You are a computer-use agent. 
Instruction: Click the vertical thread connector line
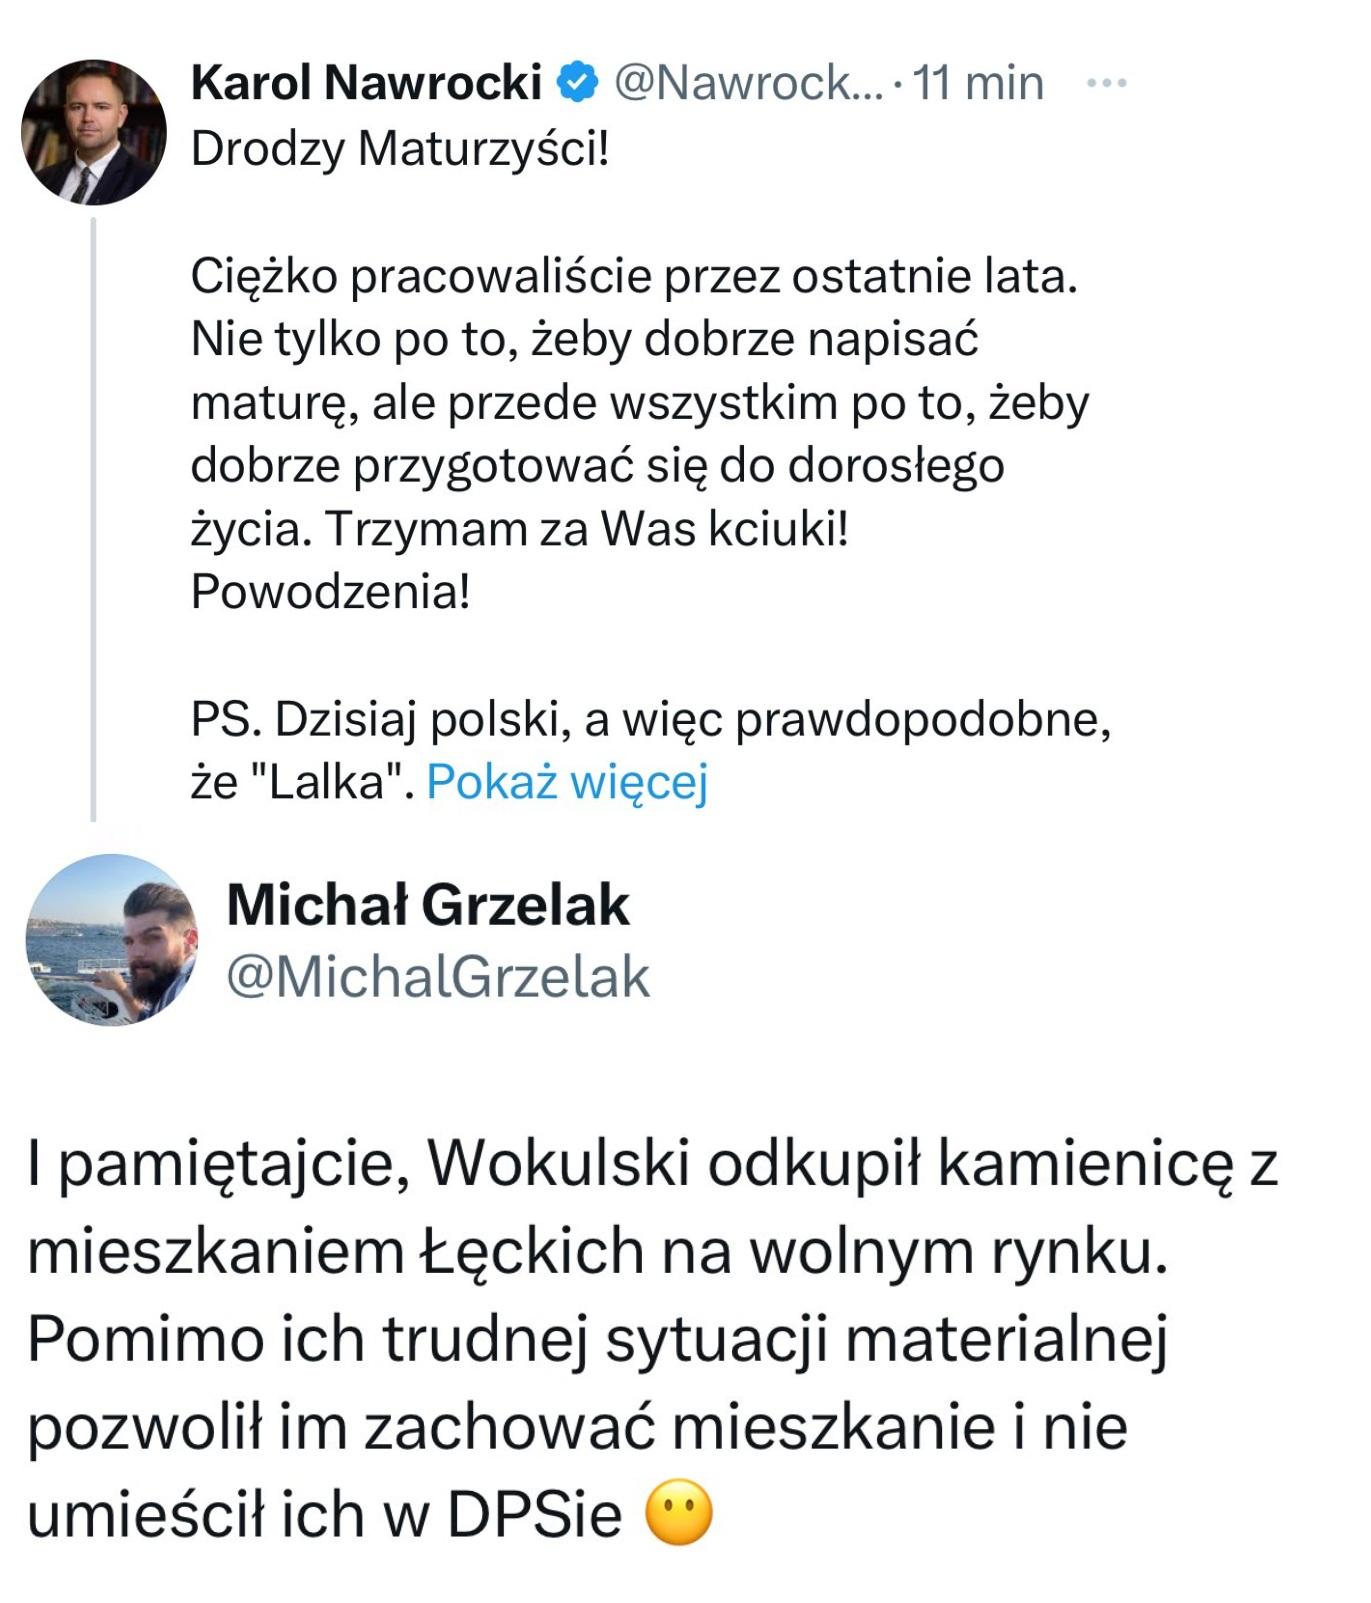[x=93, y=518]
